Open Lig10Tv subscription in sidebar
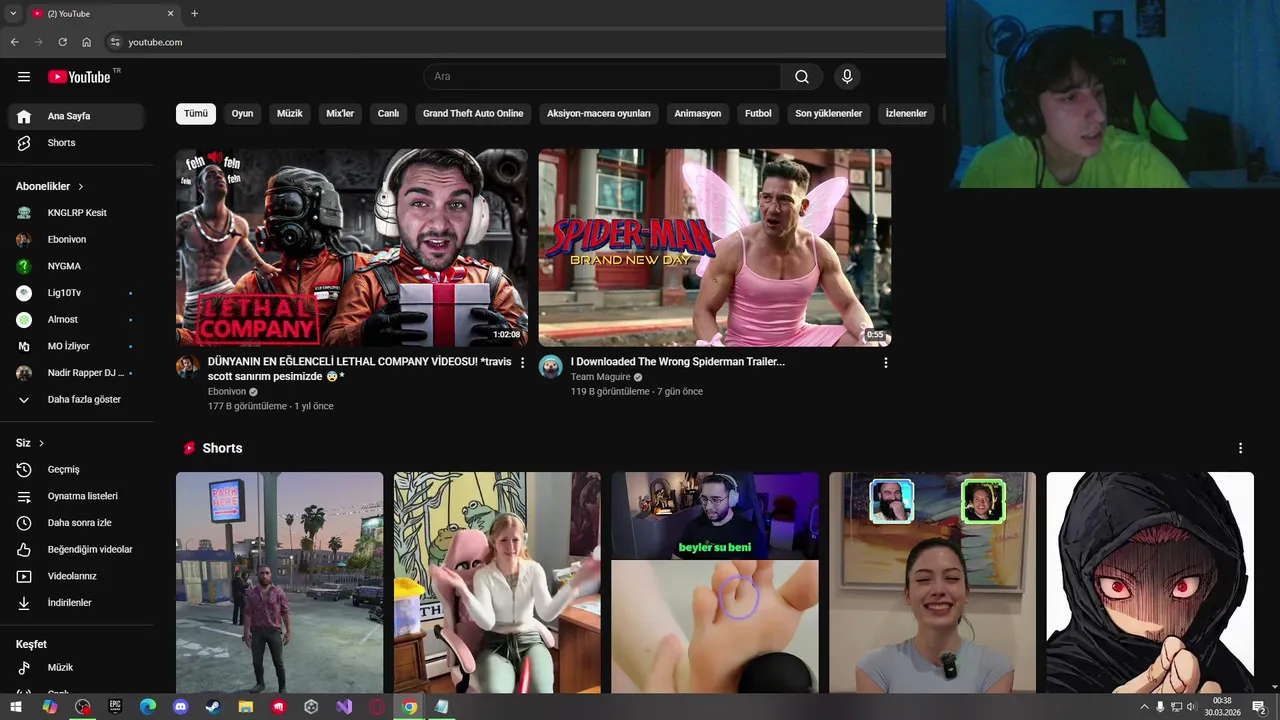 point(76,293)
